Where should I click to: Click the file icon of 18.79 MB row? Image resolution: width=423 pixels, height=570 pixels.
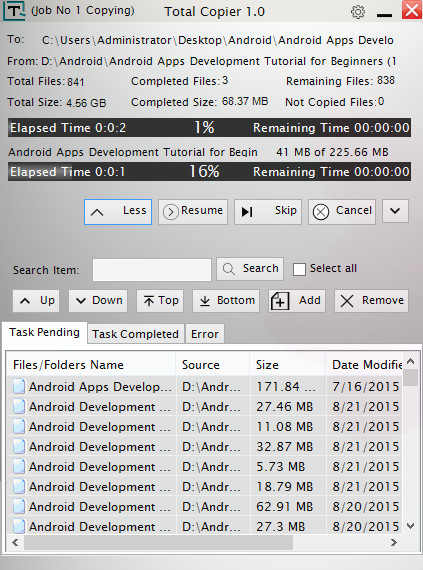(x=19, y=486)
